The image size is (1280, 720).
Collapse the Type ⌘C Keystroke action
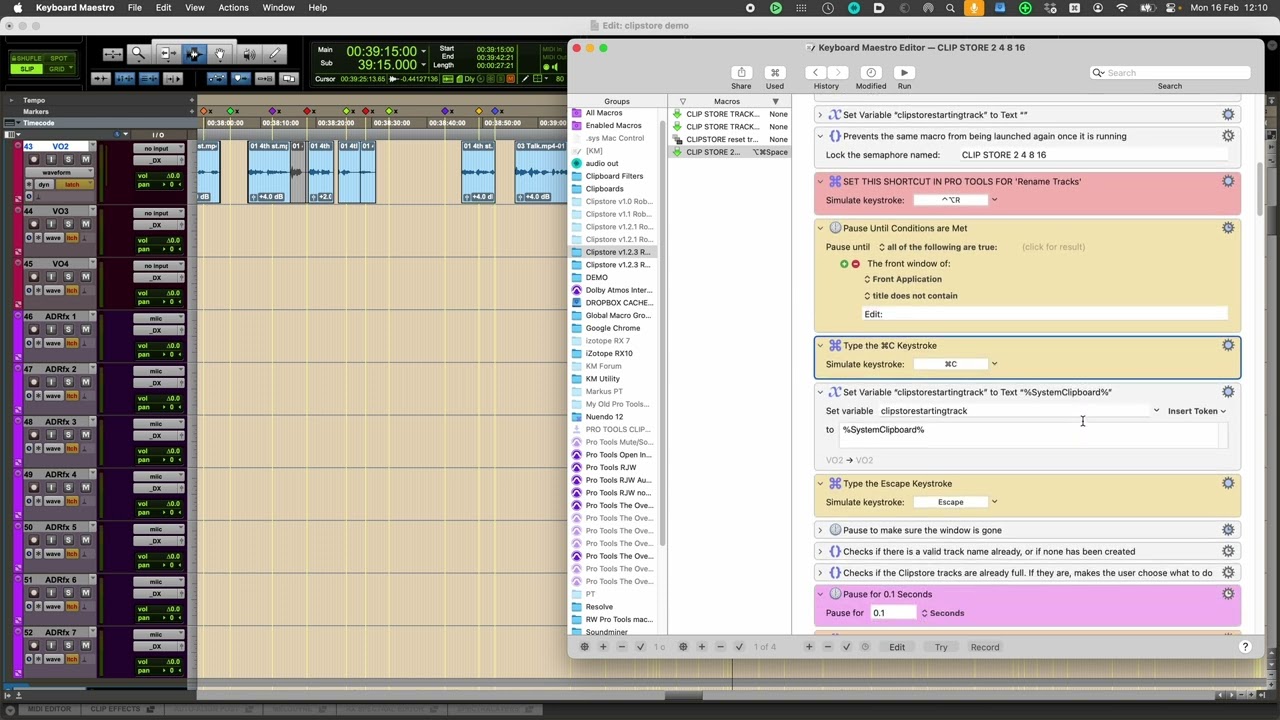coord(821,346)
